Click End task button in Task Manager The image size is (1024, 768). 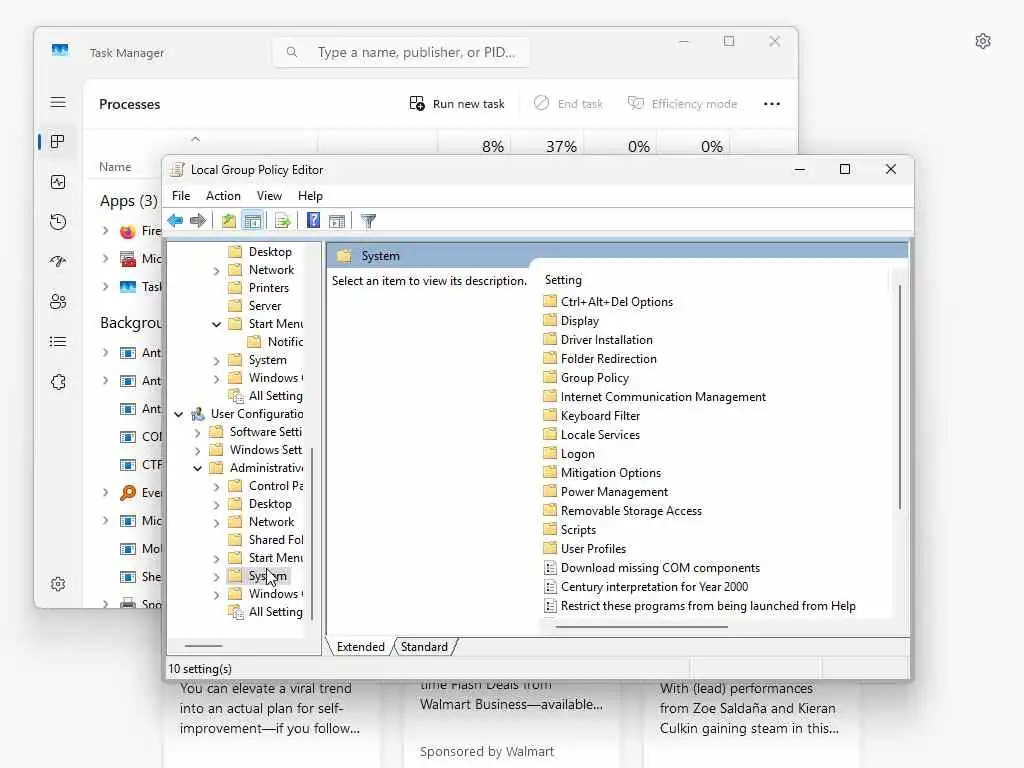(x=568, y=104)
